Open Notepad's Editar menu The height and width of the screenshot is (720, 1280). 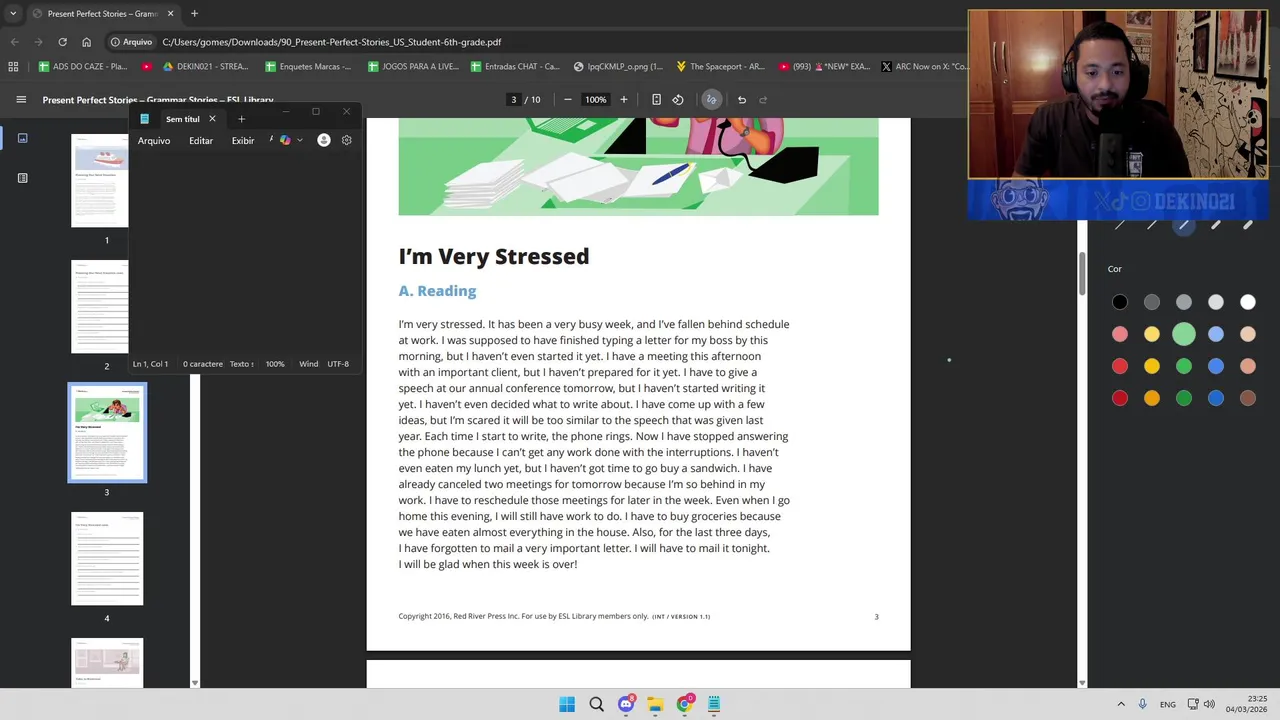coord(201,141)
